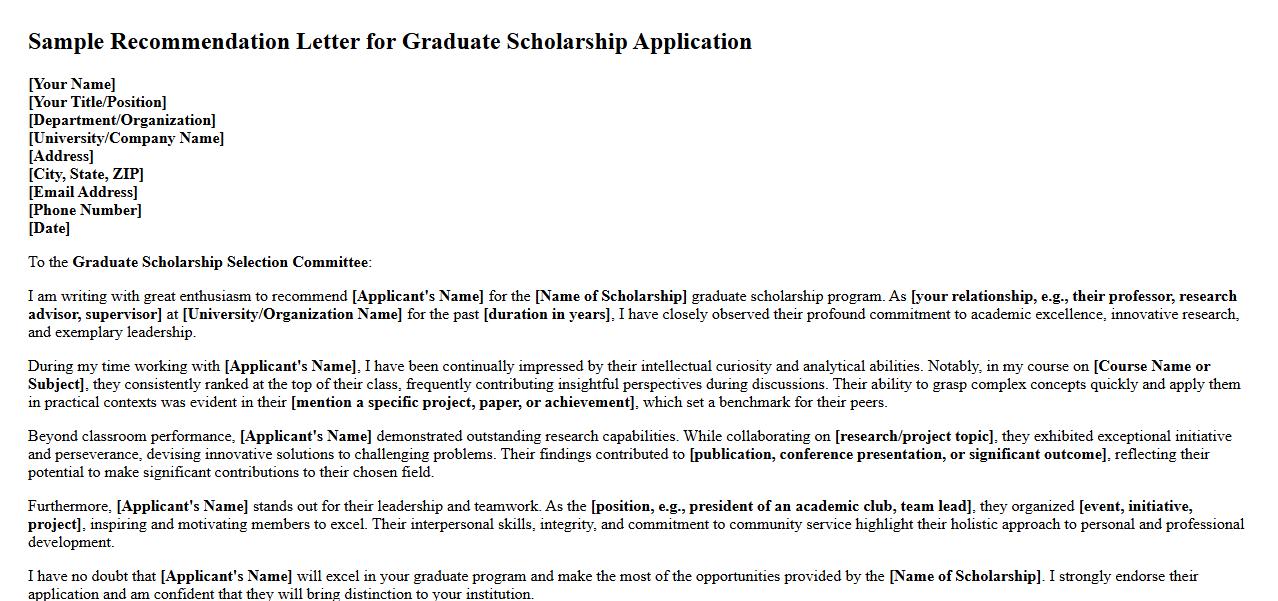Select the [Date] placeholder
The height and width of the screenshot is (601, 1278).
[49, 228]
